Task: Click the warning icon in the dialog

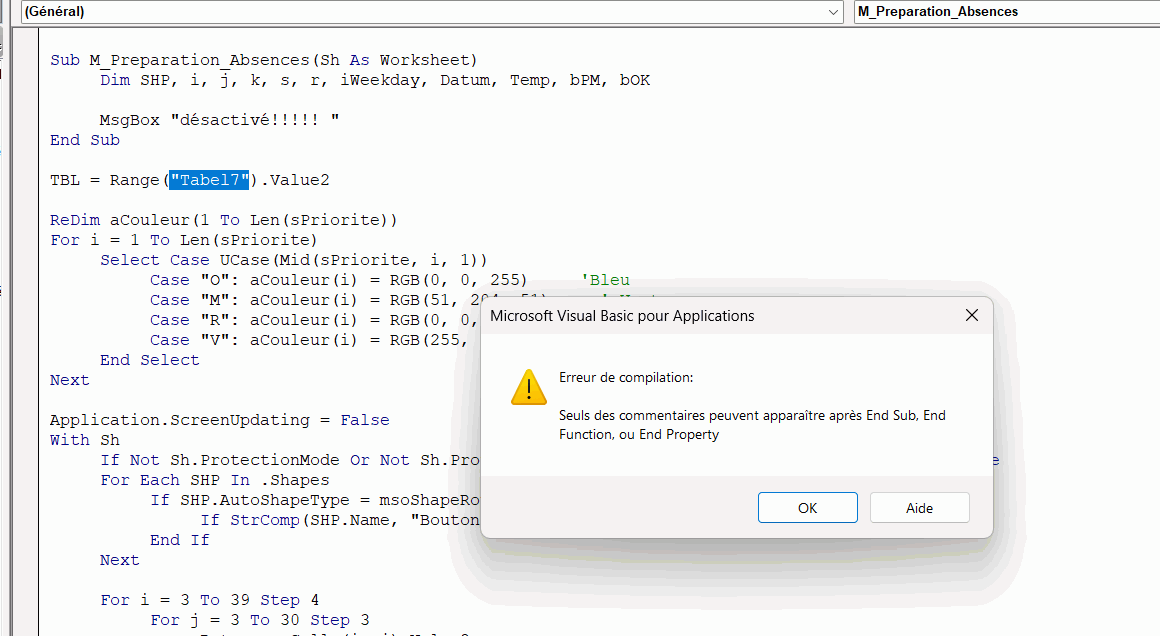Action: pyautogui.click(x=529, y=387)
